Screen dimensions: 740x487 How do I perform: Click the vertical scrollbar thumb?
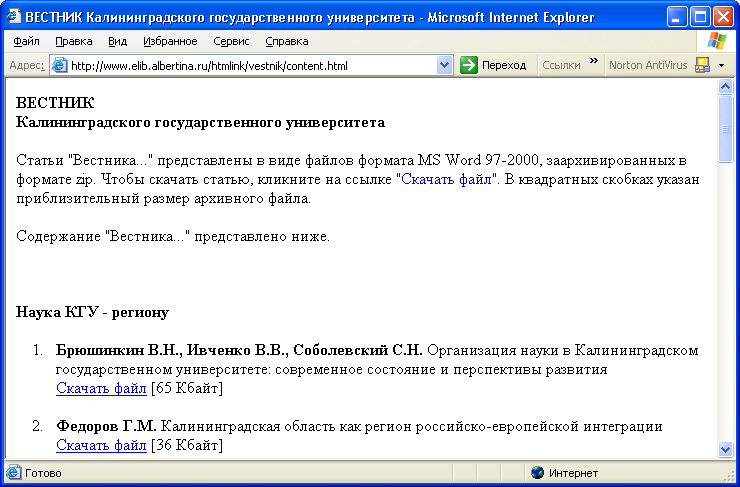pos(725,129)
